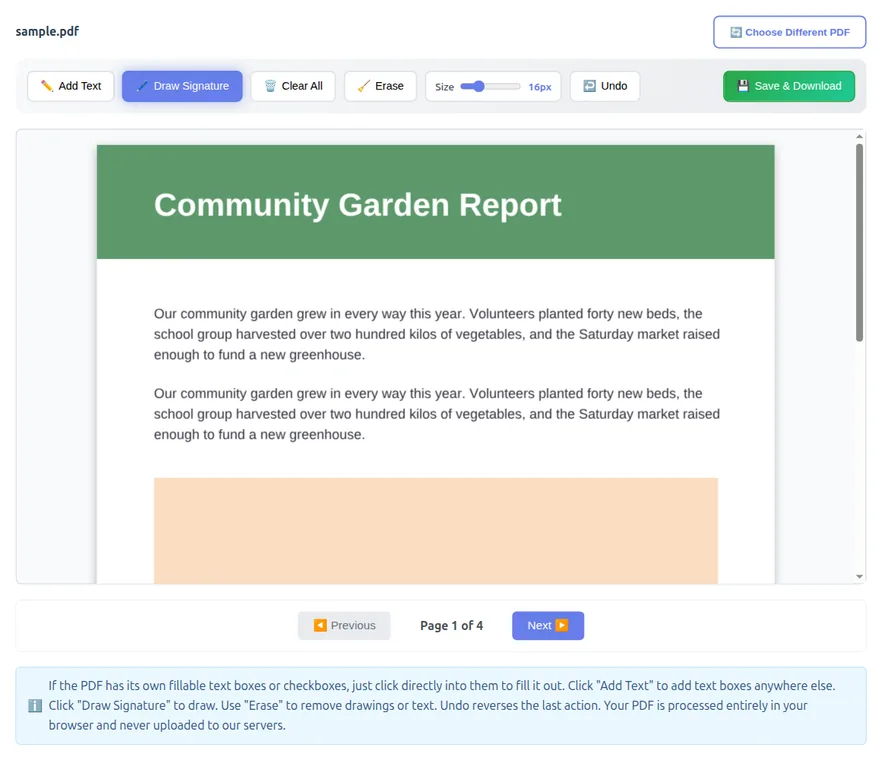Click the blue info icon in the hint box
This screenshot has height=760, width=882.
(x=35, y=705)
